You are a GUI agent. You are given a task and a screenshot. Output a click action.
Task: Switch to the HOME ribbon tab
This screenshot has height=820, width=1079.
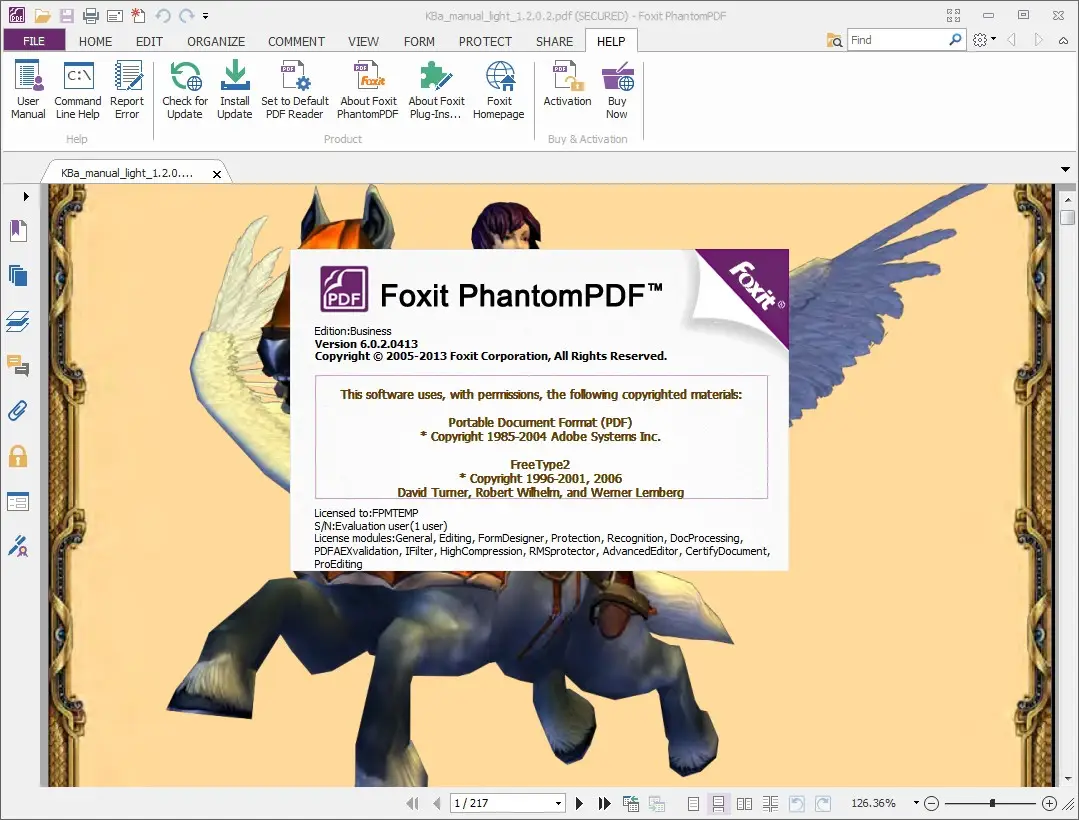point(95,41)
